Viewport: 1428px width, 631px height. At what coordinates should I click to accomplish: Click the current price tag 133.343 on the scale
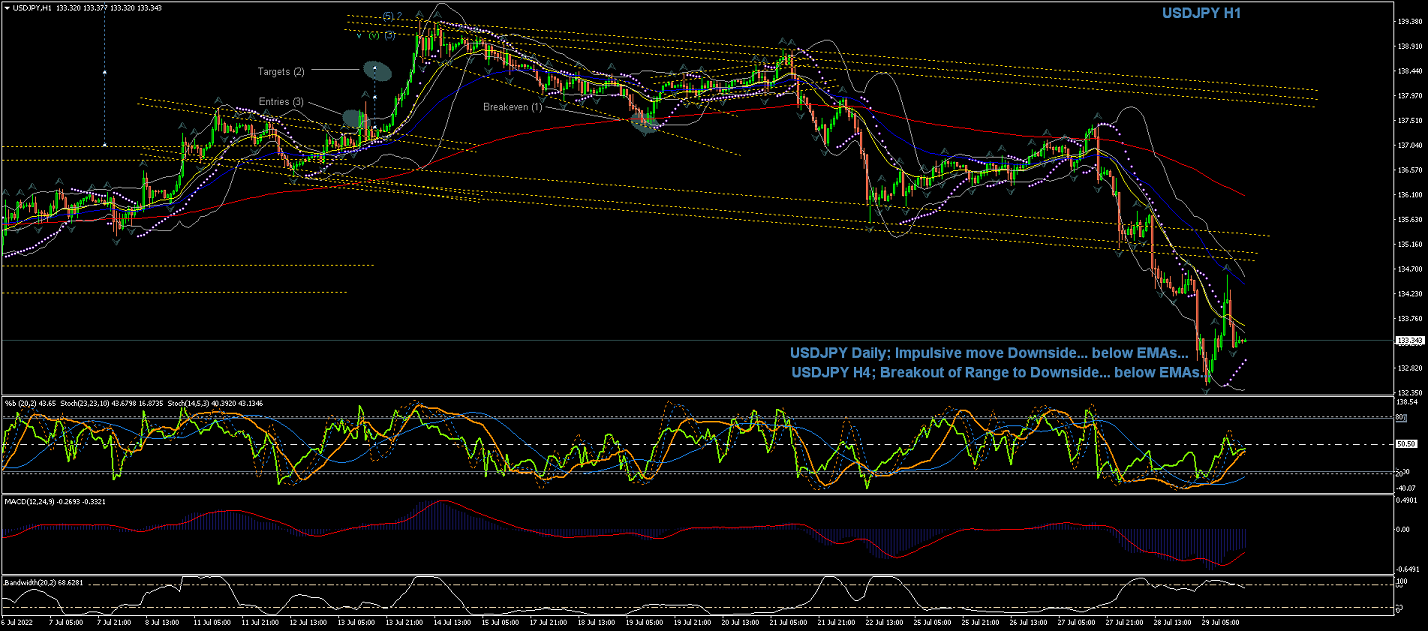click(1408, 341)
